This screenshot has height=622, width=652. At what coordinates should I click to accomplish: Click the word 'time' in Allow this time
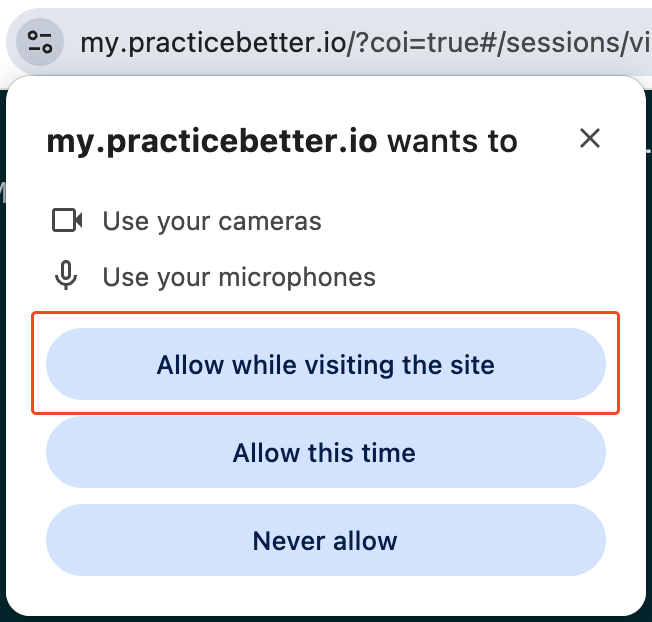point(388,453)
